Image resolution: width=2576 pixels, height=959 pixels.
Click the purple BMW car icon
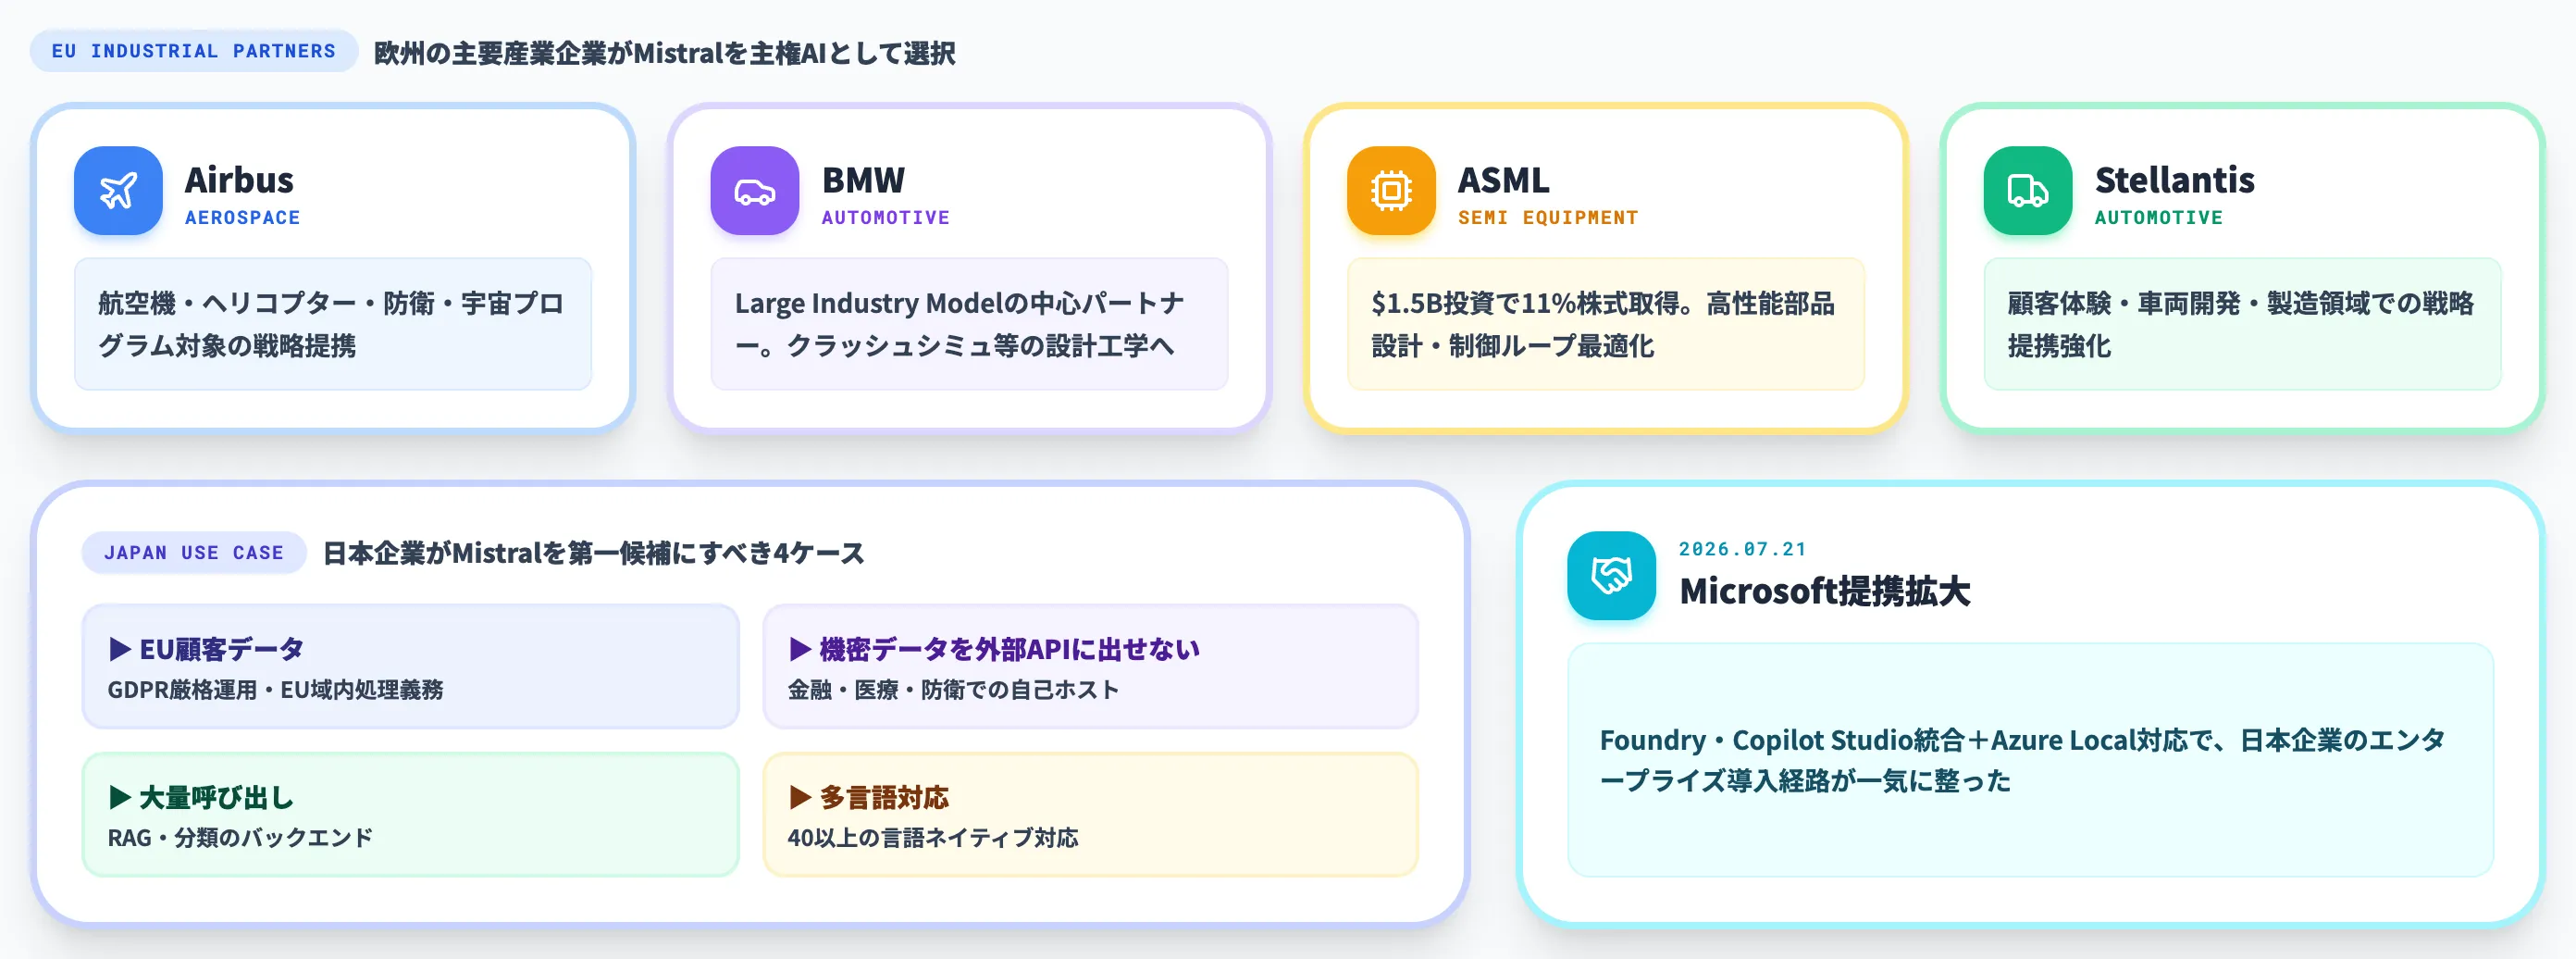pos(755,191)
